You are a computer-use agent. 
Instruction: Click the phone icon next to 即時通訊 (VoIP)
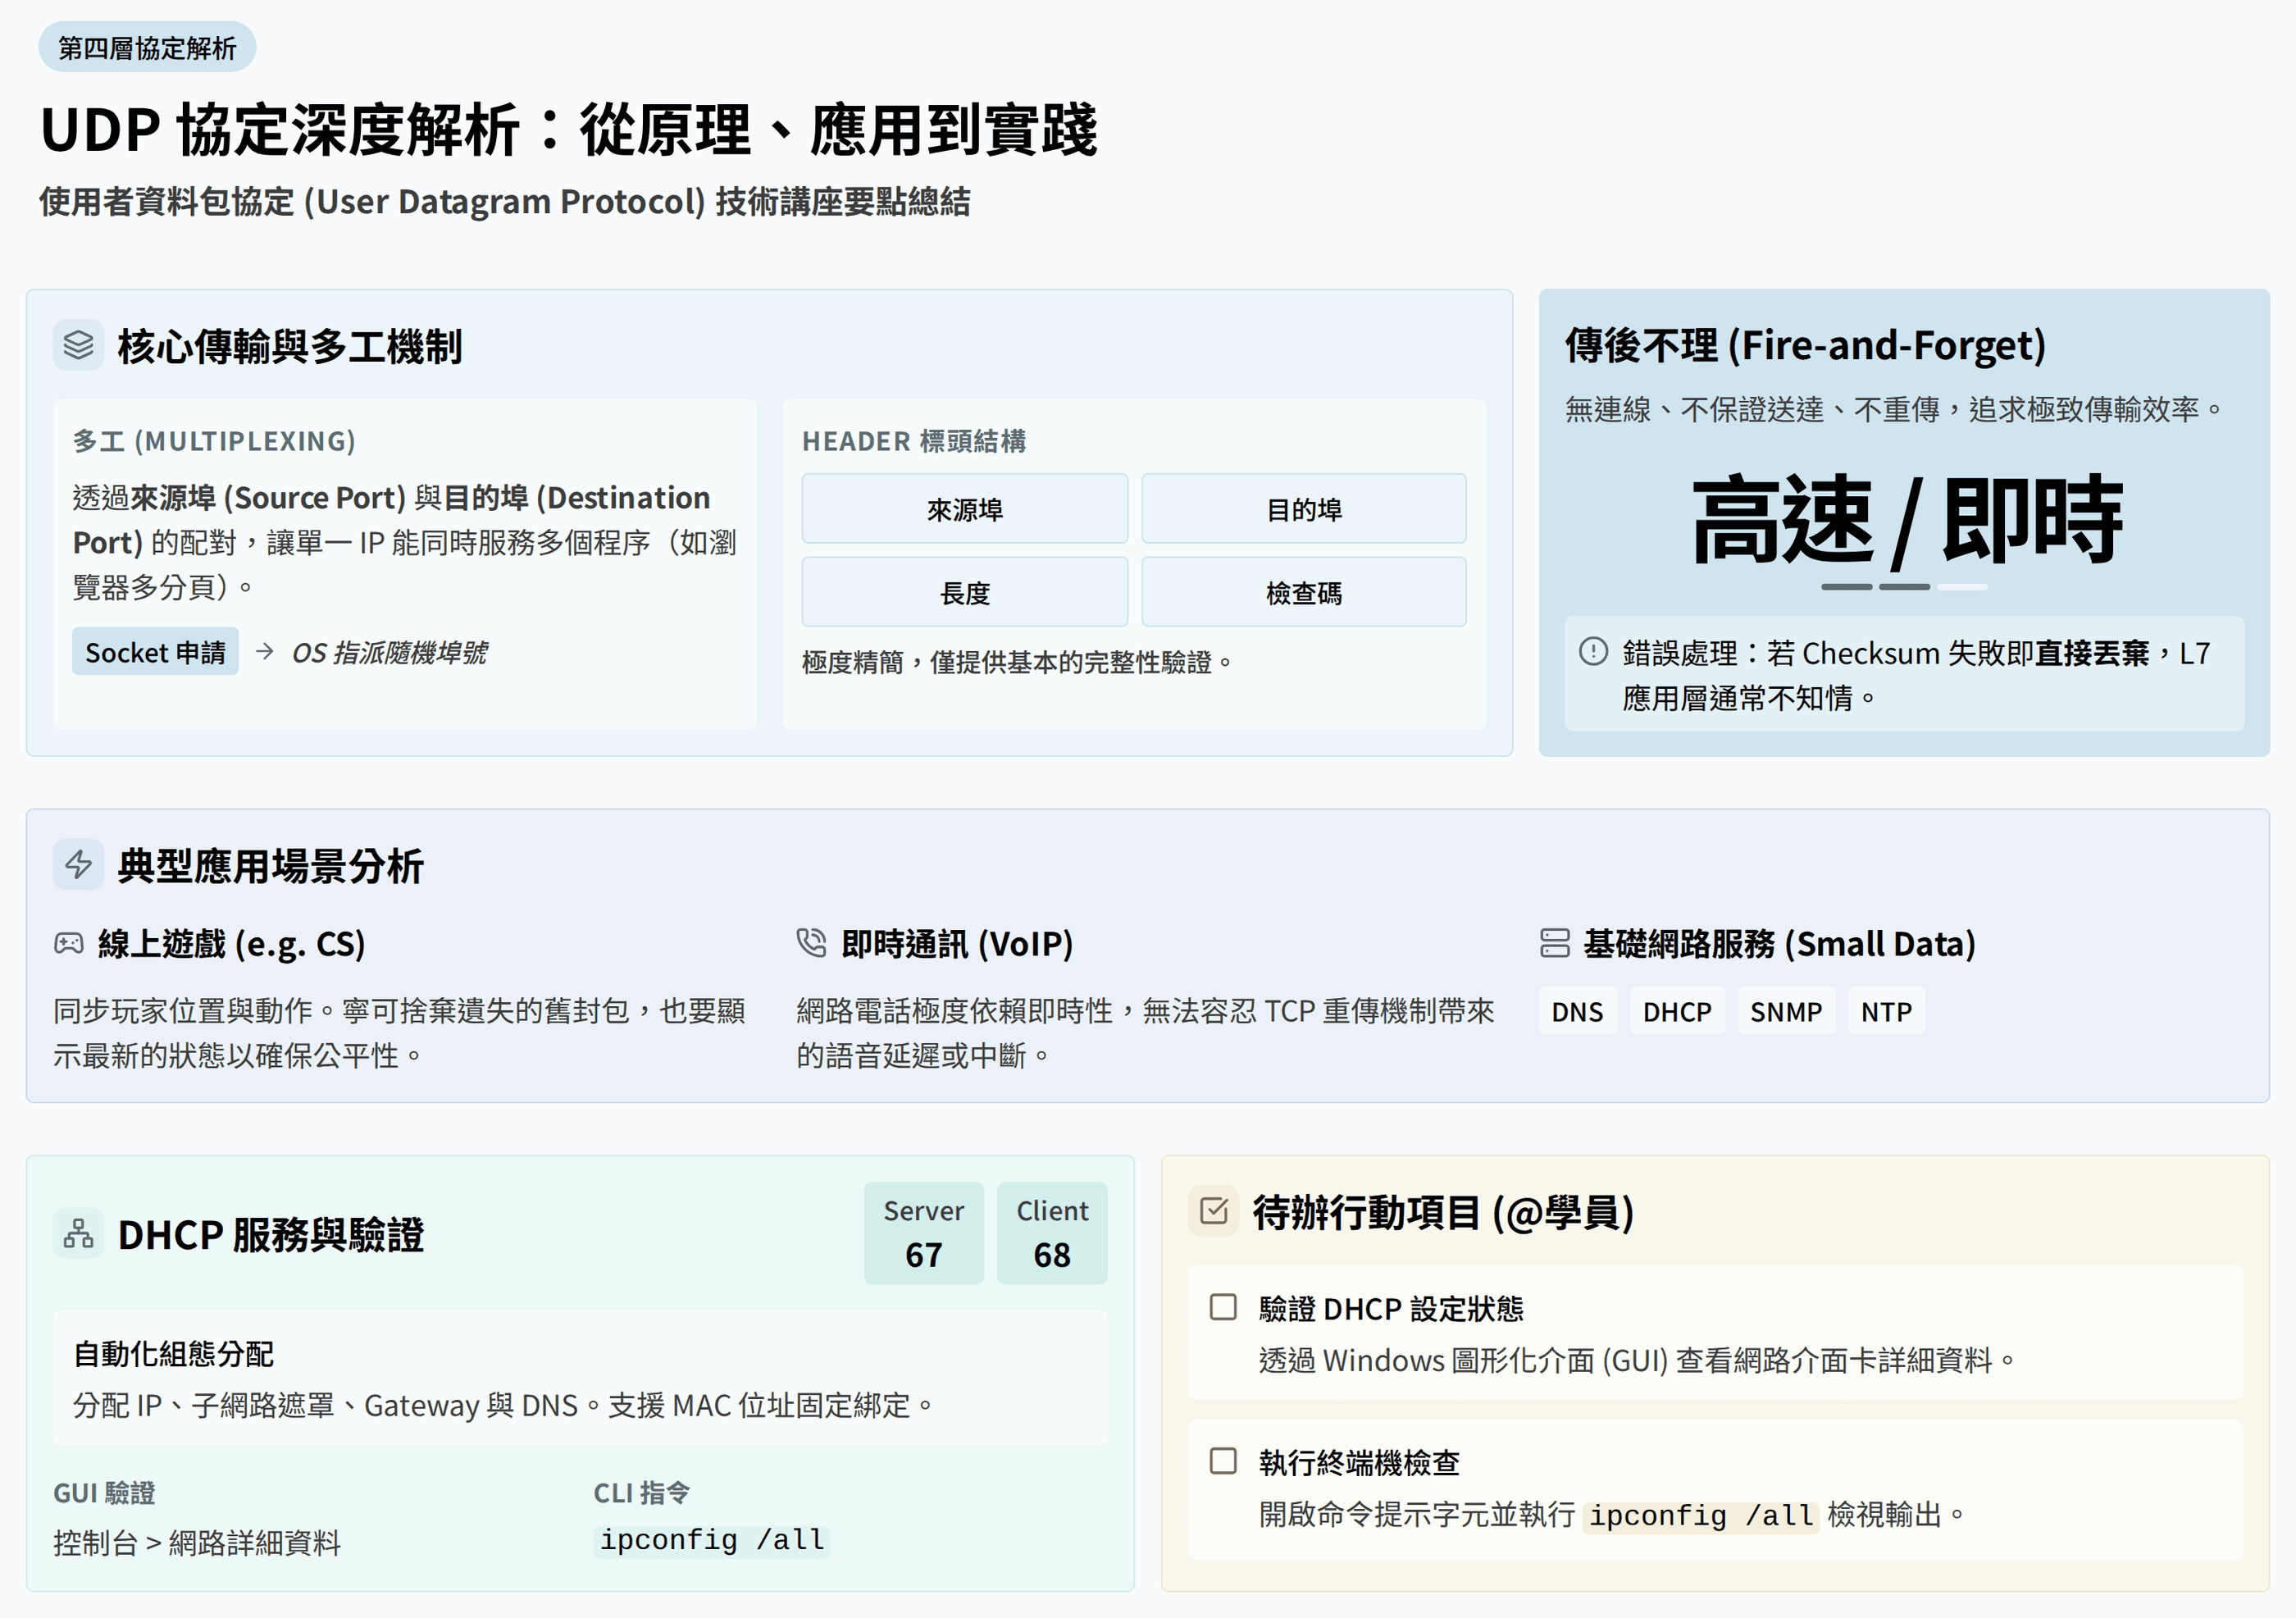[811, 943]
